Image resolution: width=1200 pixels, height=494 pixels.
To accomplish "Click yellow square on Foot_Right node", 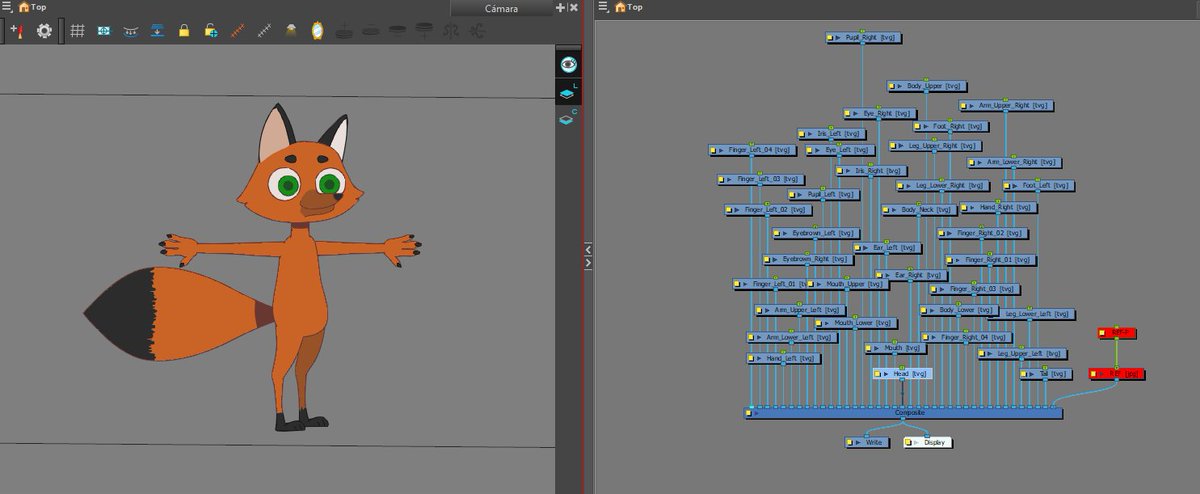I will [x=917, y=127].
